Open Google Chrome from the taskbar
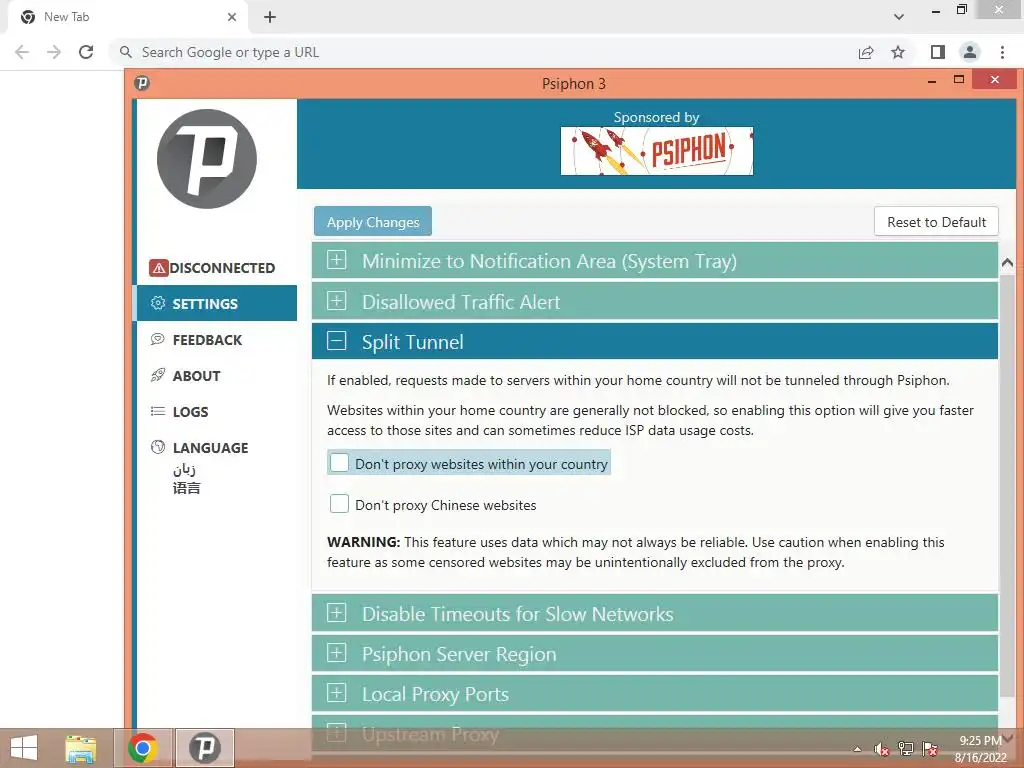This screenshot has width=1024, height=768. pos(143,748)
